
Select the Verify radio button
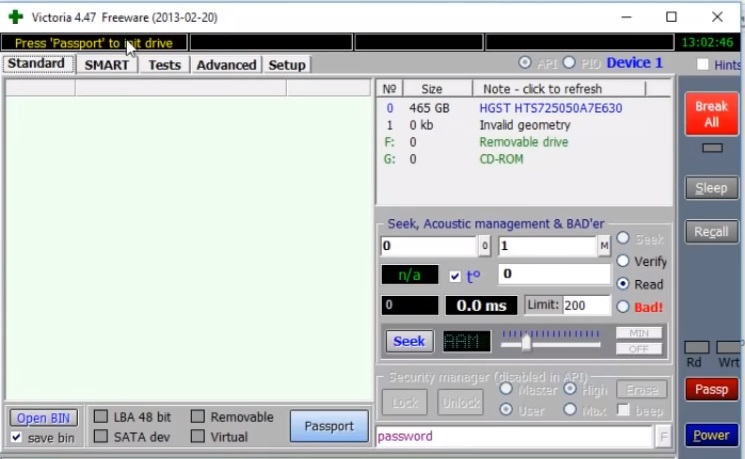point(623,261)
